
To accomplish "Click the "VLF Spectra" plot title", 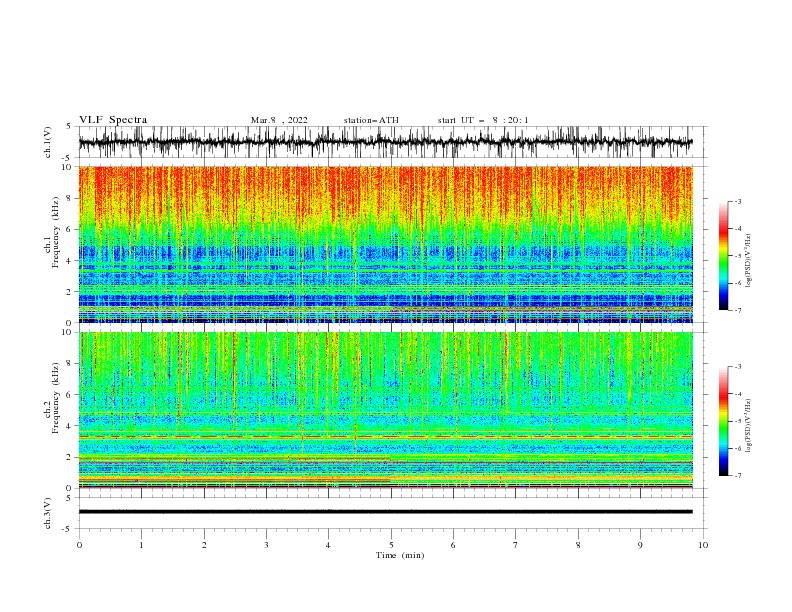I will (113, 120).
